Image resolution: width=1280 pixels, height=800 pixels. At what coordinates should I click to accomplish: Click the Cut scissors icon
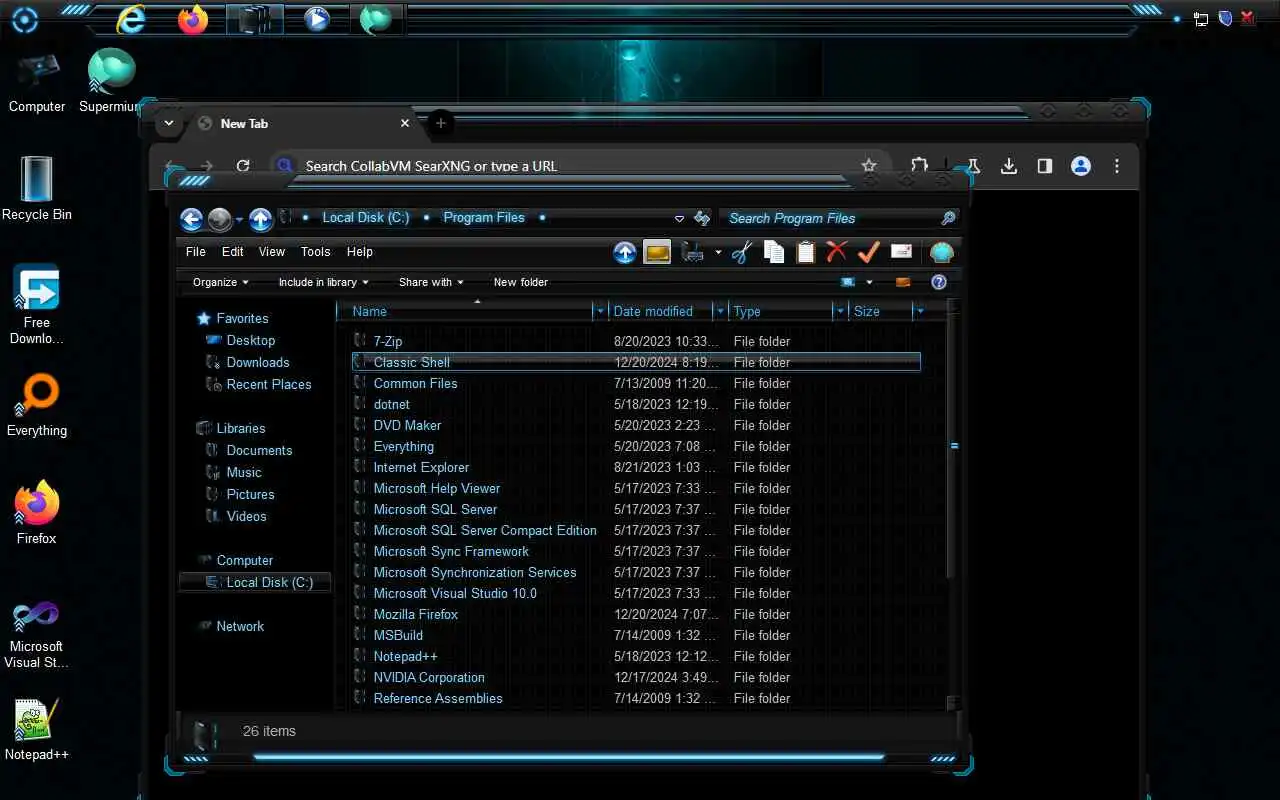click(741, 253)
